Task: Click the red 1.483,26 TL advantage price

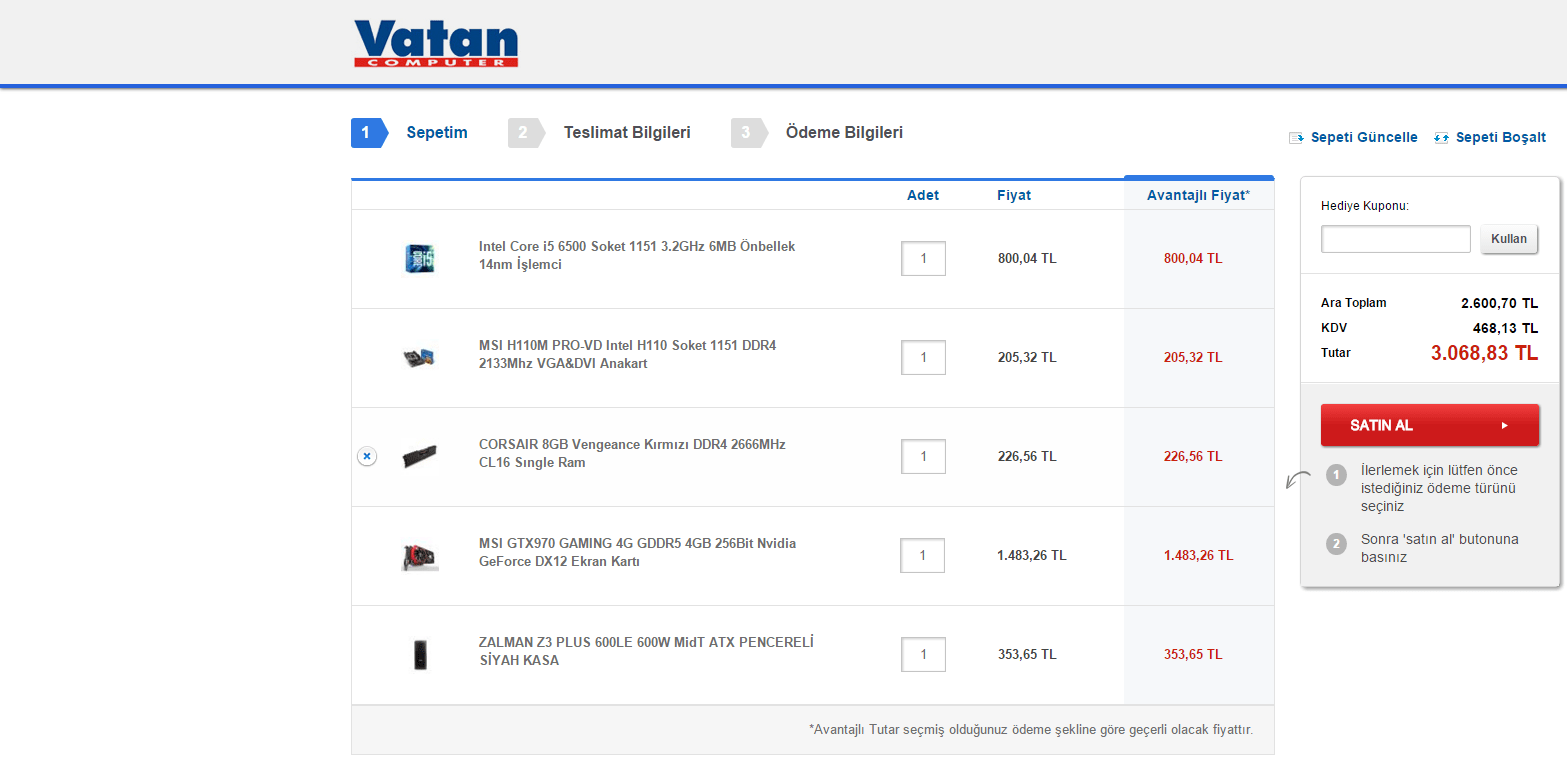Action: (1198, 555)
